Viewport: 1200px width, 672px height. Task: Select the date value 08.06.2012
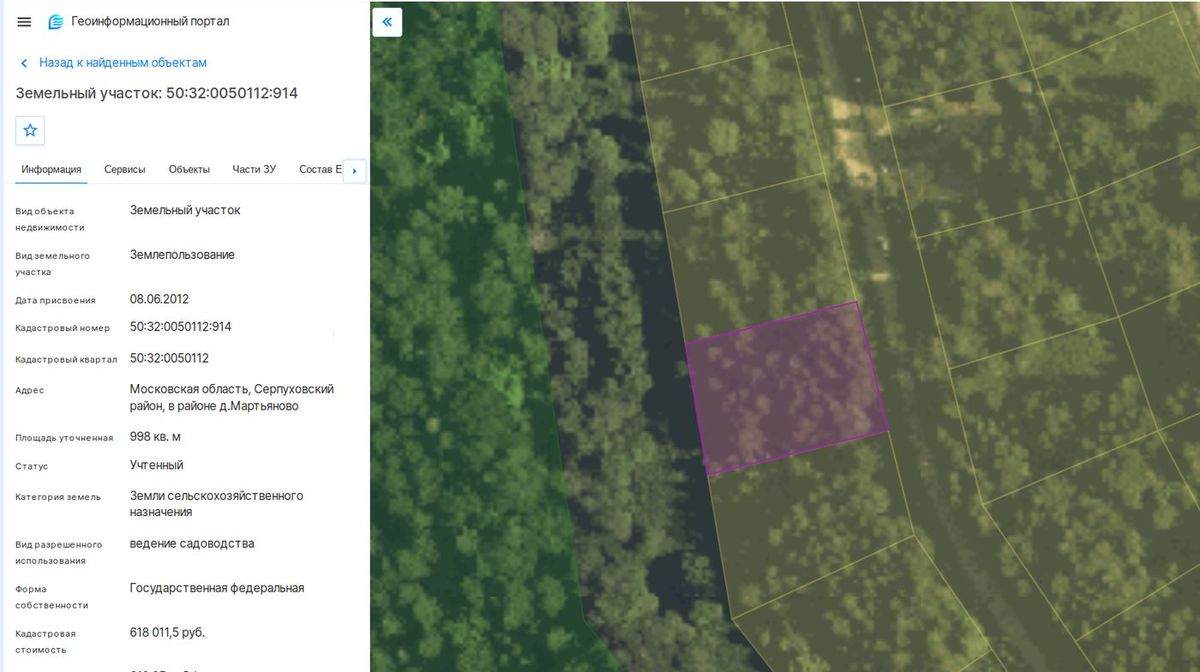[159, 299]
